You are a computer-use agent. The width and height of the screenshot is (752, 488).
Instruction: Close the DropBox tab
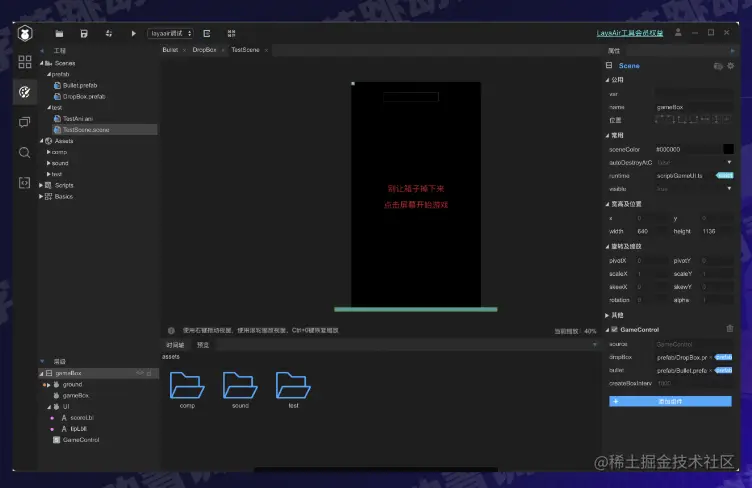click(223, 50)
